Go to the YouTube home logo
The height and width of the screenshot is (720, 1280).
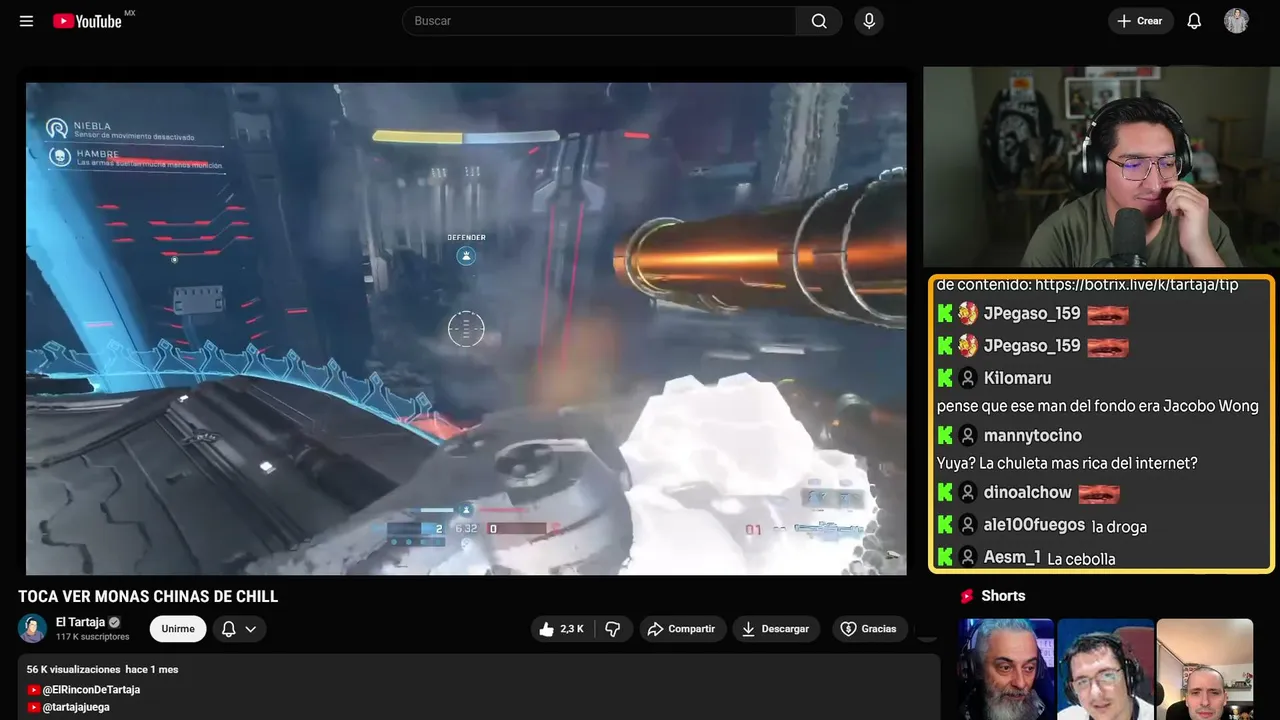pyautogui.click(x=87, y=21)
